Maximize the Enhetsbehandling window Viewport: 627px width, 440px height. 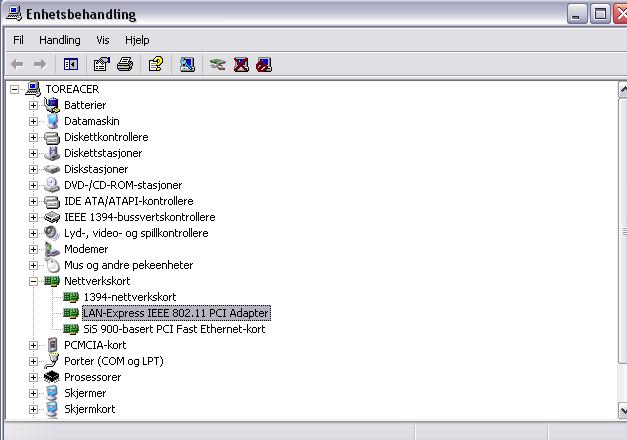point(600,14)
